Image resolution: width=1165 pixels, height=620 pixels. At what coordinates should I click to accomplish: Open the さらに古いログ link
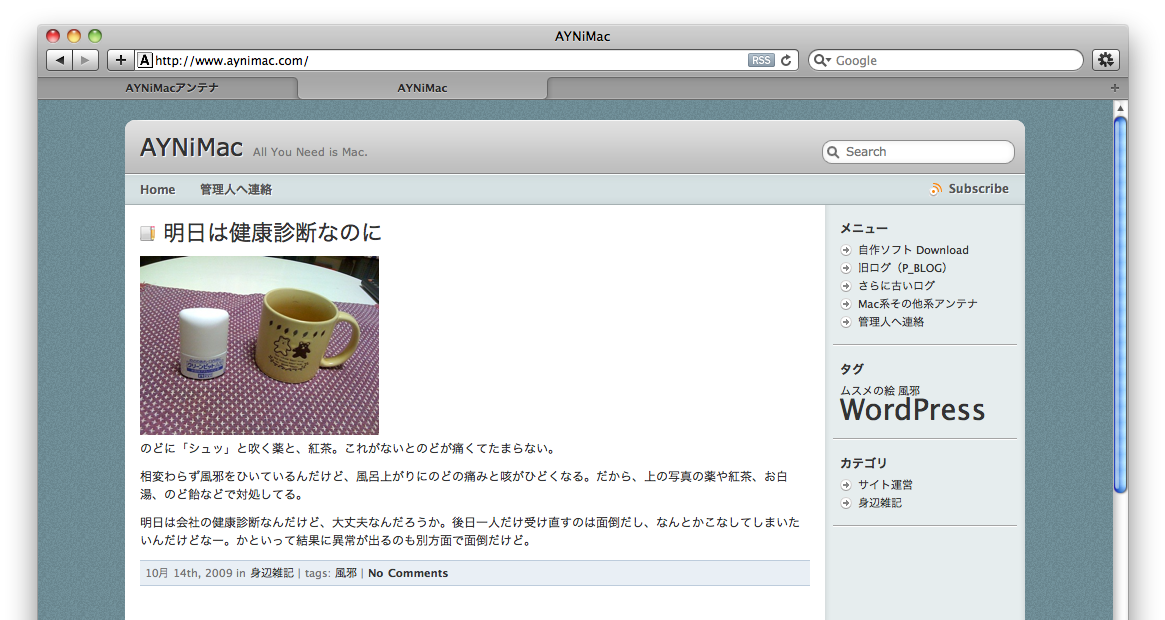click(x=896, y=286)
